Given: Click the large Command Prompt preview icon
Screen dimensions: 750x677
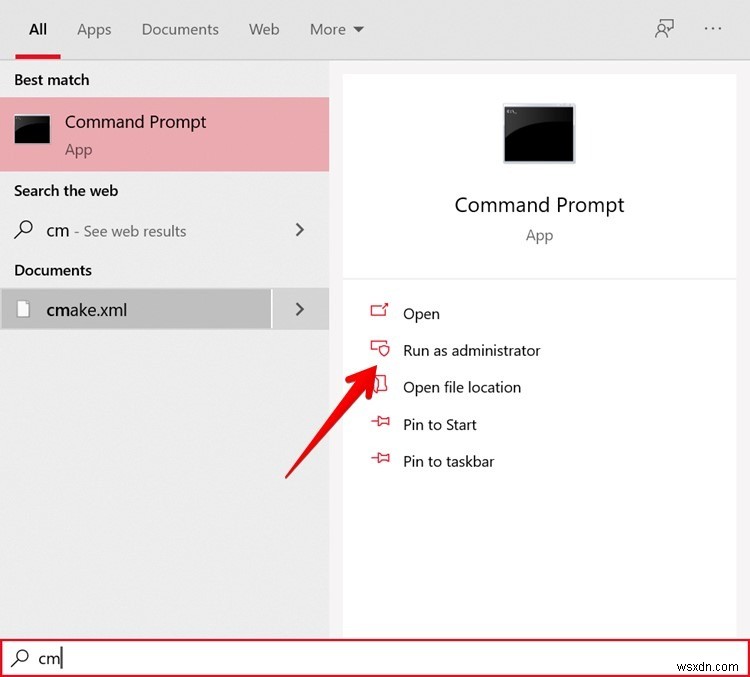Looking at the screenshot, I should (539, 133).
